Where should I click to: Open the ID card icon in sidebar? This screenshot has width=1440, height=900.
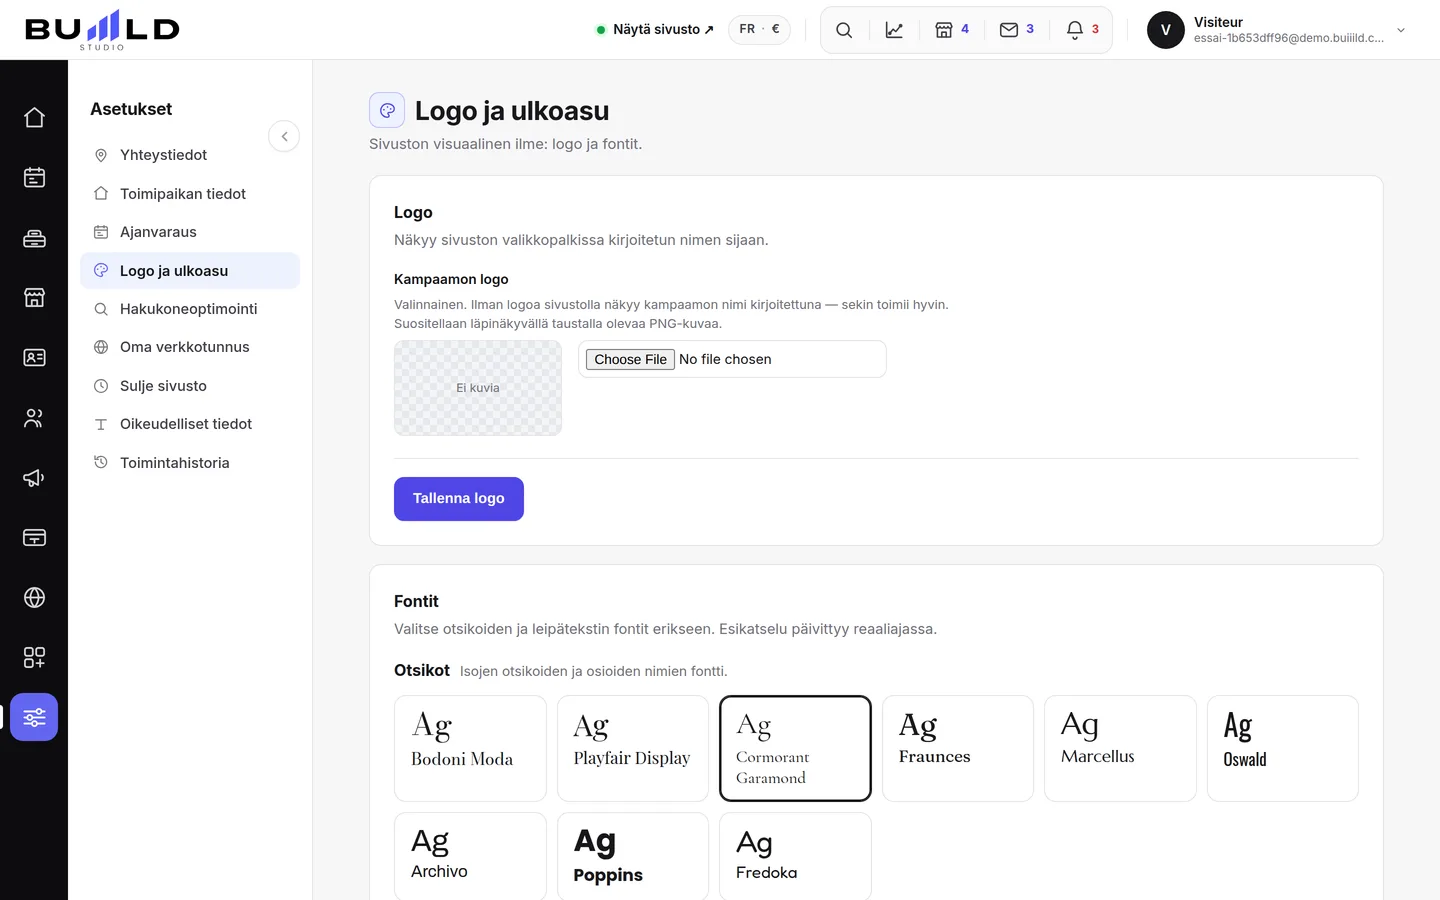(x=34, y=358)
